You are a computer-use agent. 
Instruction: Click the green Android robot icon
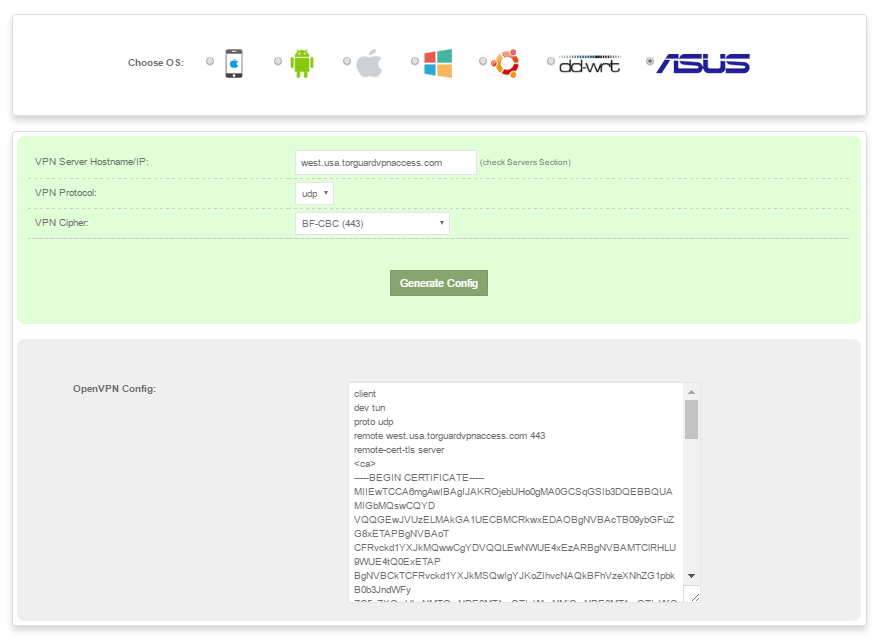point(301,63)
